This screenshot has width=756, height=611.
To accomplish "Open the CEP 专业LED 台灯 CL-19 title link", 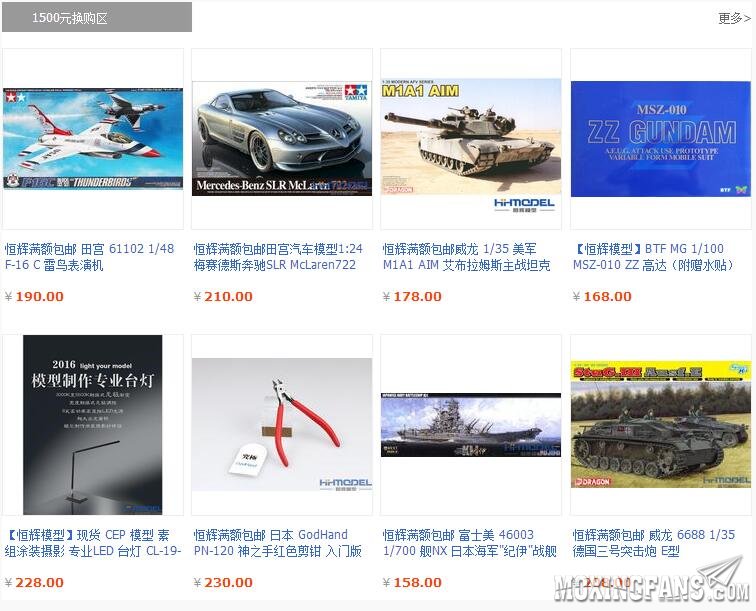I will 93,543.
